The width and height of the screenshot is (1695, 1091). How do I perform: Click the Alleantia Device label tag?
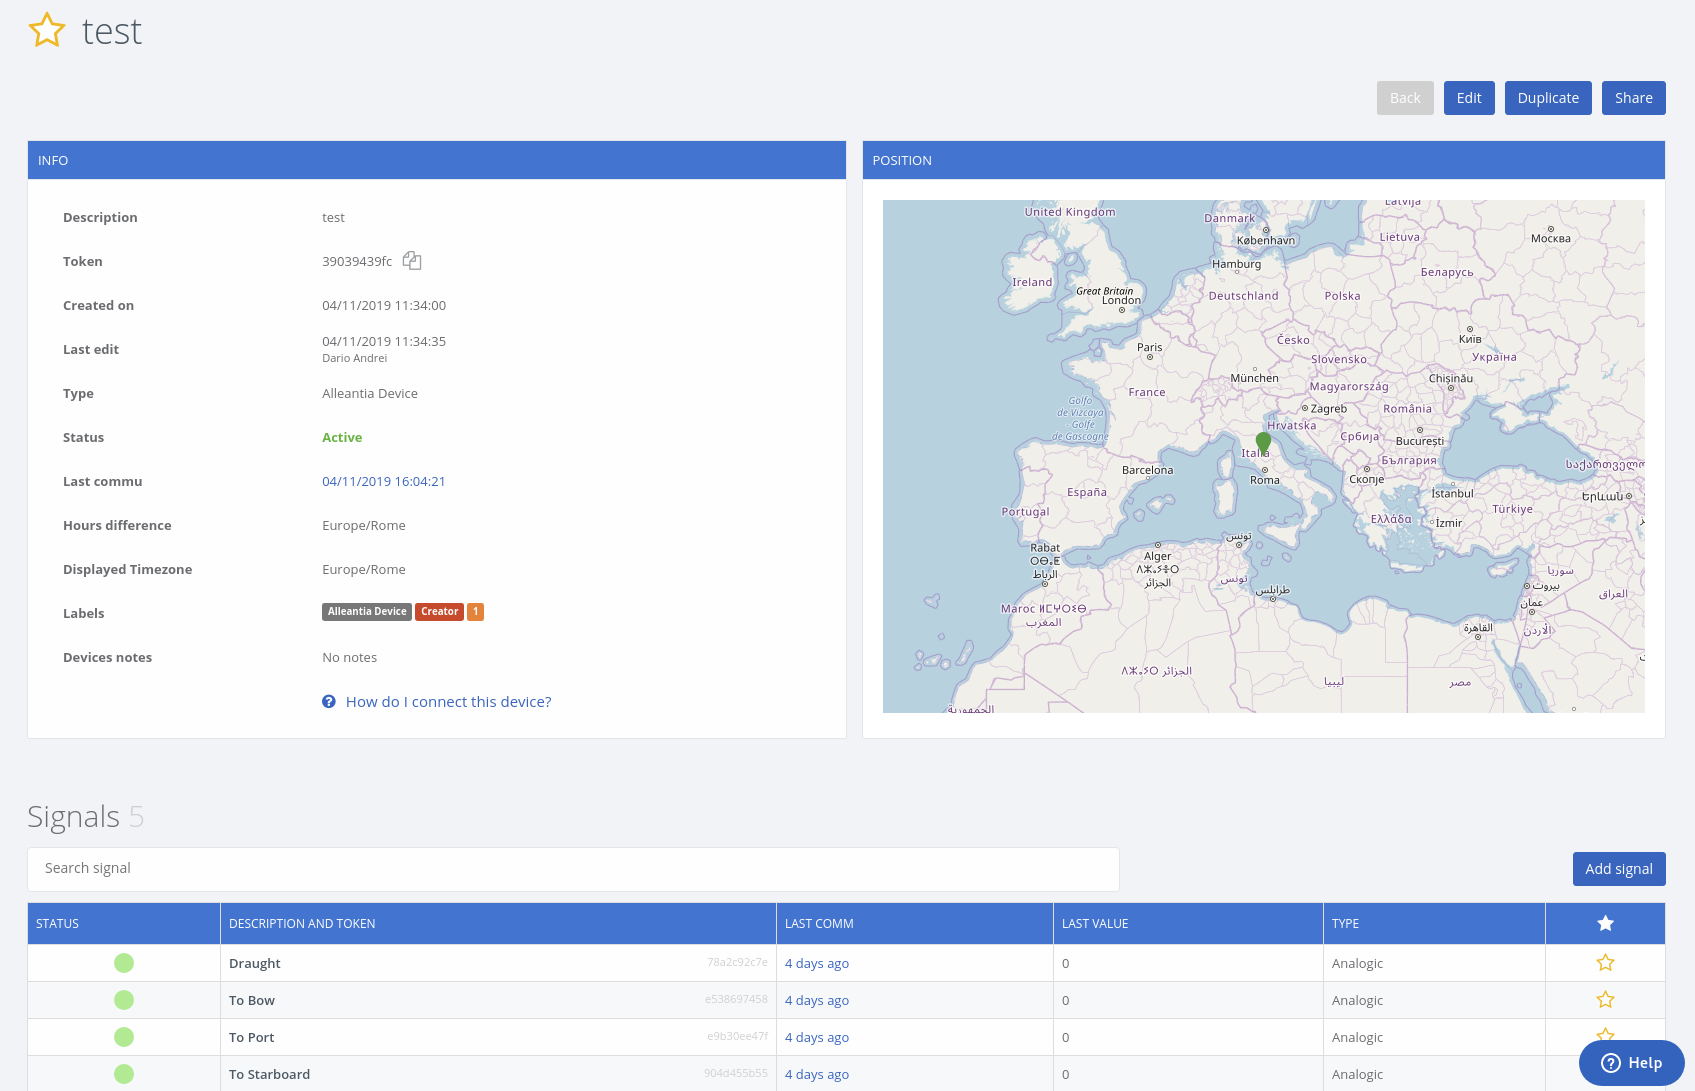pos(367,612)
